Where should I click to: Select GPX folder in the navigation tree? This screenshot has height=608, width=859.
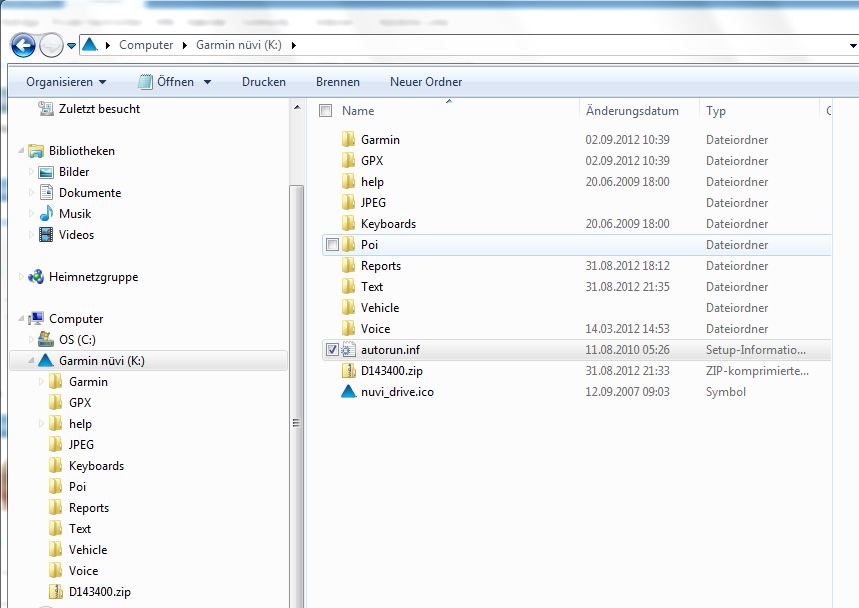pyautogui.click(x=80, y=403)
